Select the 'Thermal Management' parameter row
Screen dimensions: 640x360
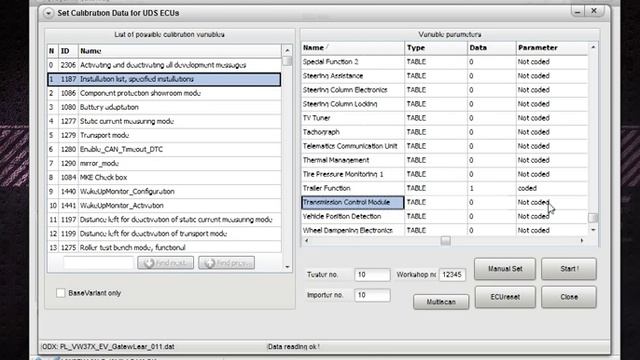tap(444, 160)
